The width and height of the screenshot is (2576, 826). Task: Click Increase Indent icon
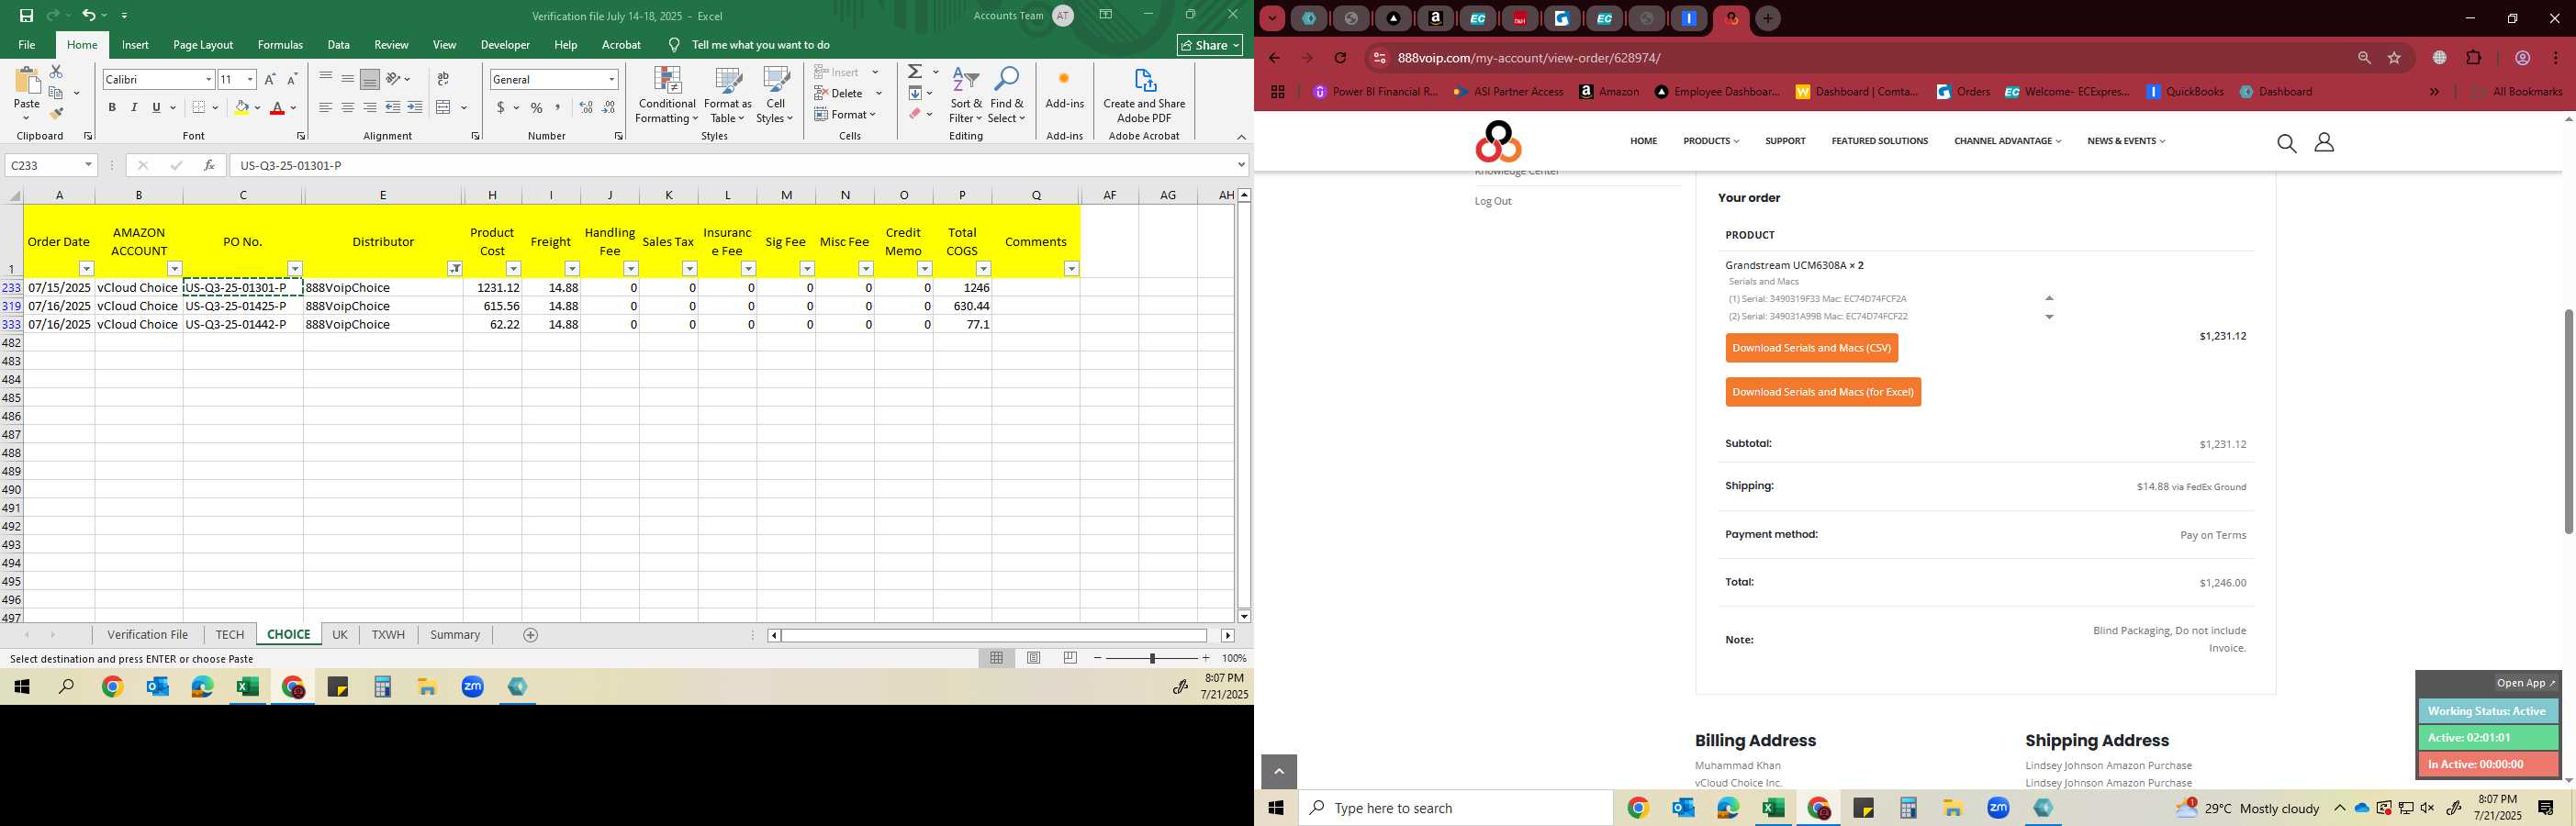coord(415,108)
